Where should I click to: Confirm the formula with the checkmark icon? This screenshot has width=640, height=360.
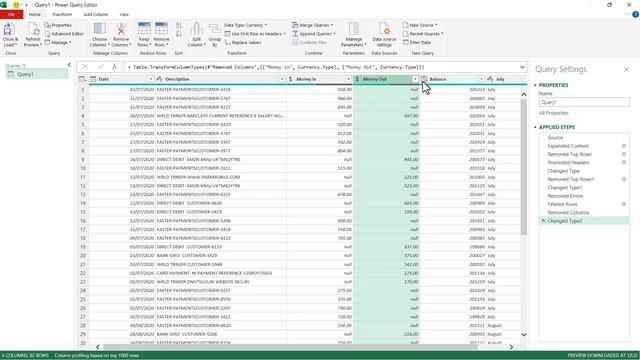point(100,67)
